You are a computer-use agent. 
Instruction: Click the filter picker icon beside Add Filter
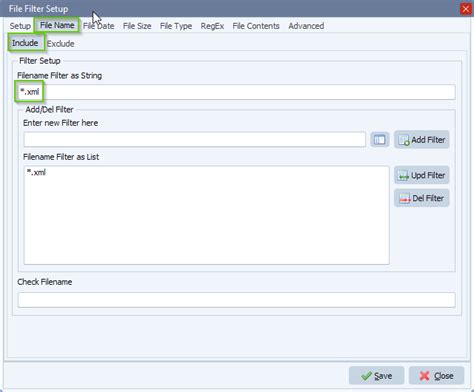(x=380, y=139)
